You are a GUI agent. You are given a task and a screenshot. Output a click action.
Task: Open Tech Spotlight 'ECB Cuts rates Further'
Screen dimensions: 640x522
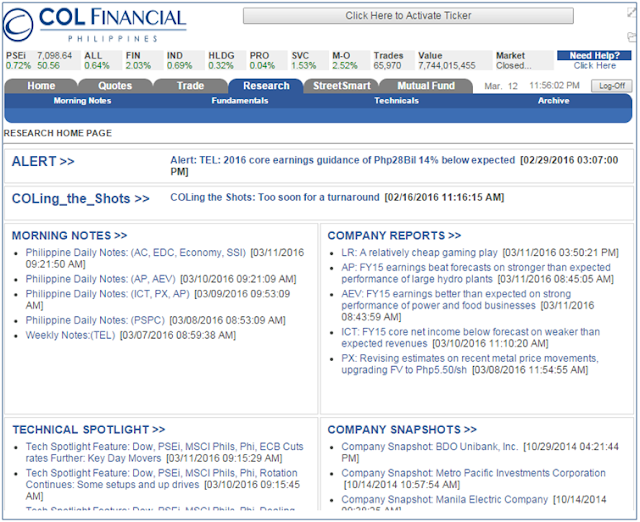164,452
